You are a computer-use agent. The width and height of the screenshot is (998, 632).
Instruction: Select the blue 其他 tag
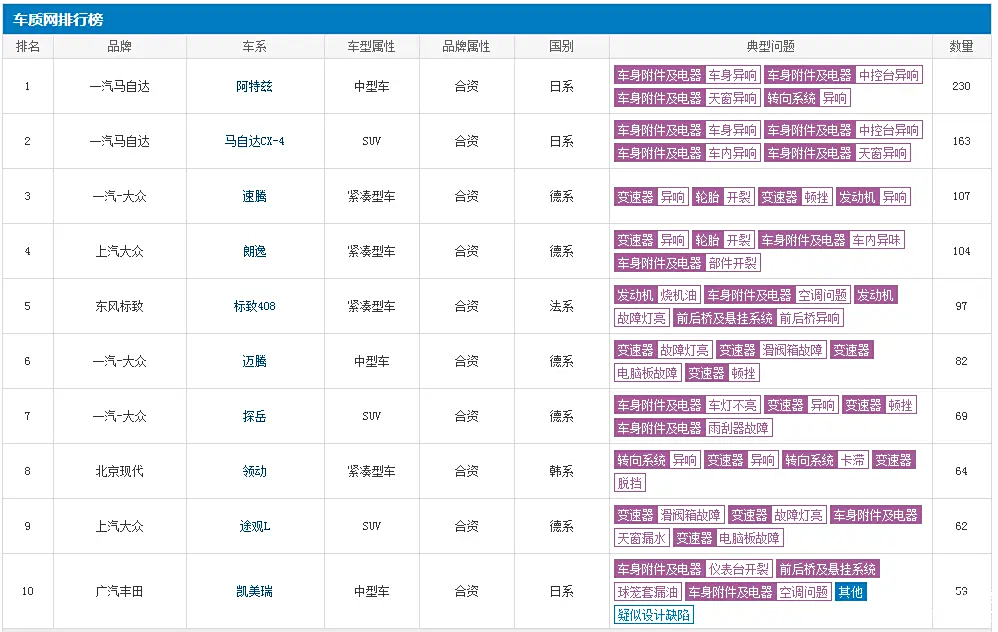tap(851, 592)
